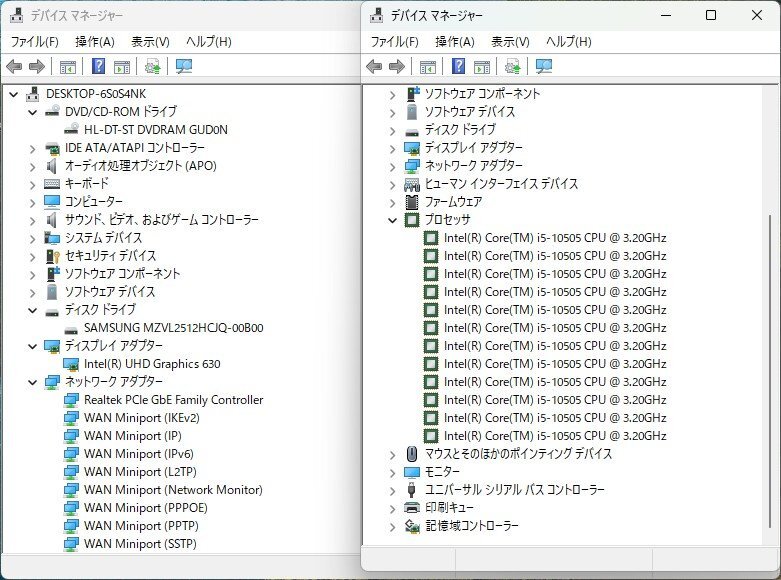781x580 pixels.
Task: Maximize the right Device Manager window
Action: (x=711, y=15)
